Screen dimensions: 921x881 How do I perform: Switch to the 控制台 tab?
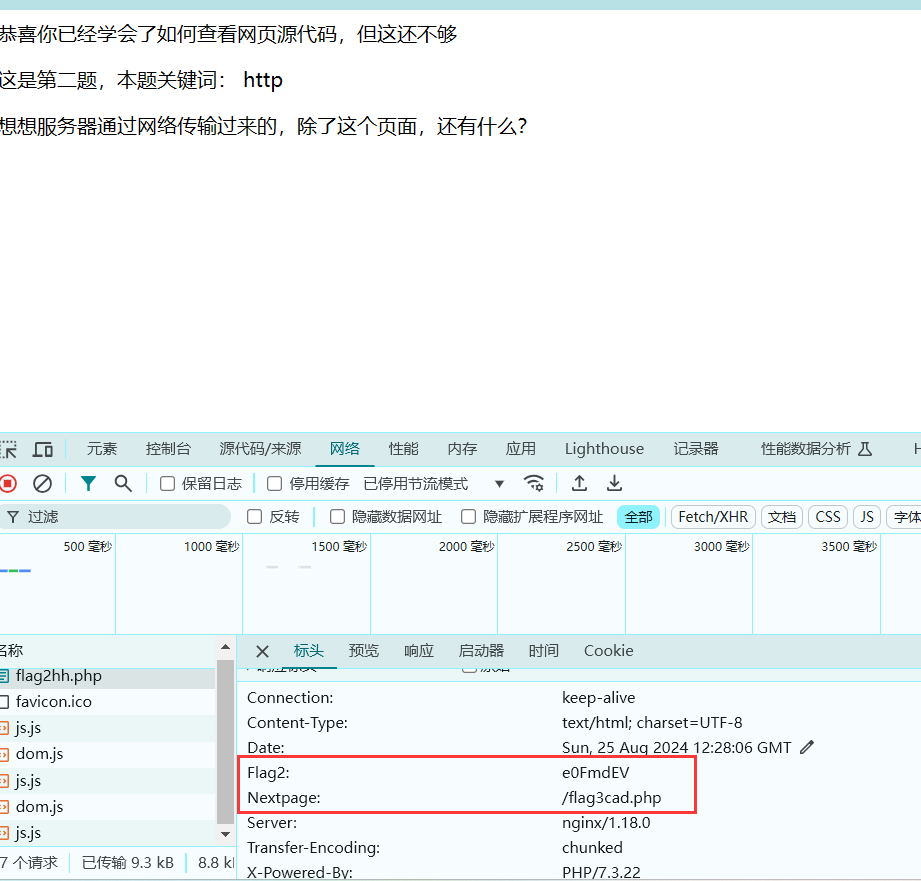click(x=168, y=449)
